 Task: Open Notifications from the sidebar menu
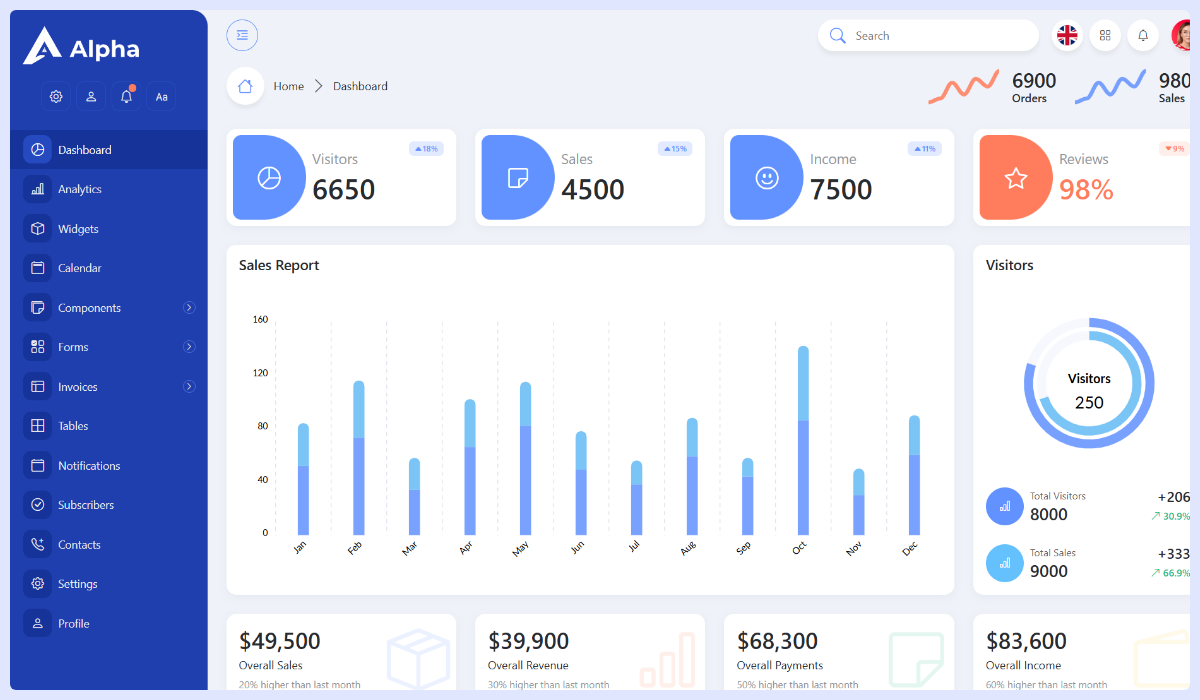[x=87, y=465]
